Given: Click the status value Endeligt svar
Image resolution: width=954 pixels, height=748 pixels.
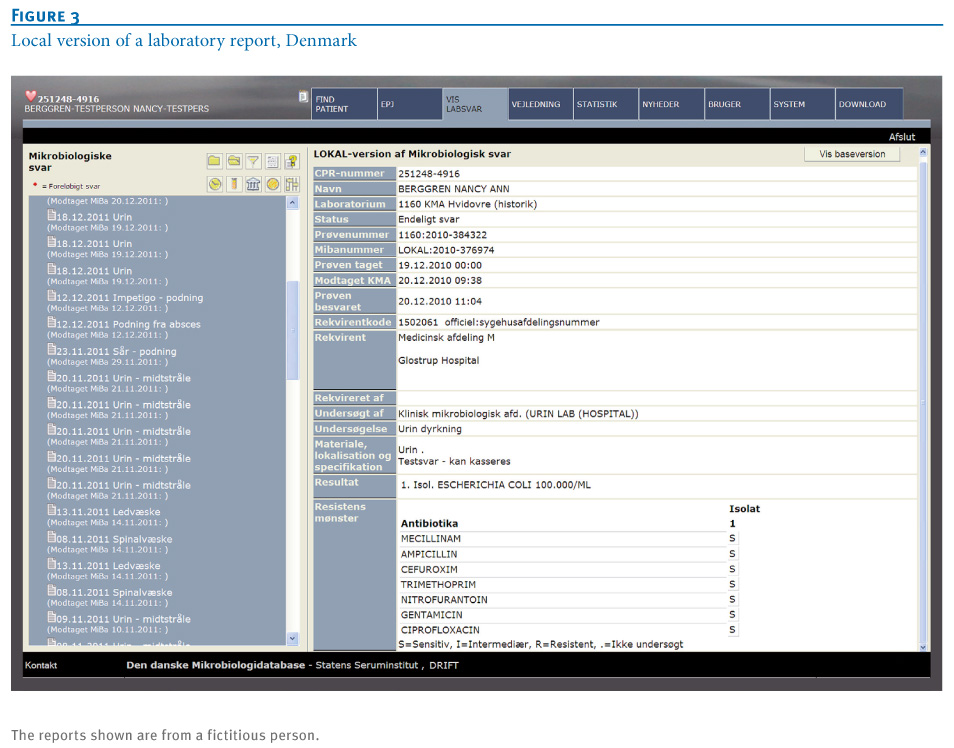Looking at the screenshot, I should [429, 220].
